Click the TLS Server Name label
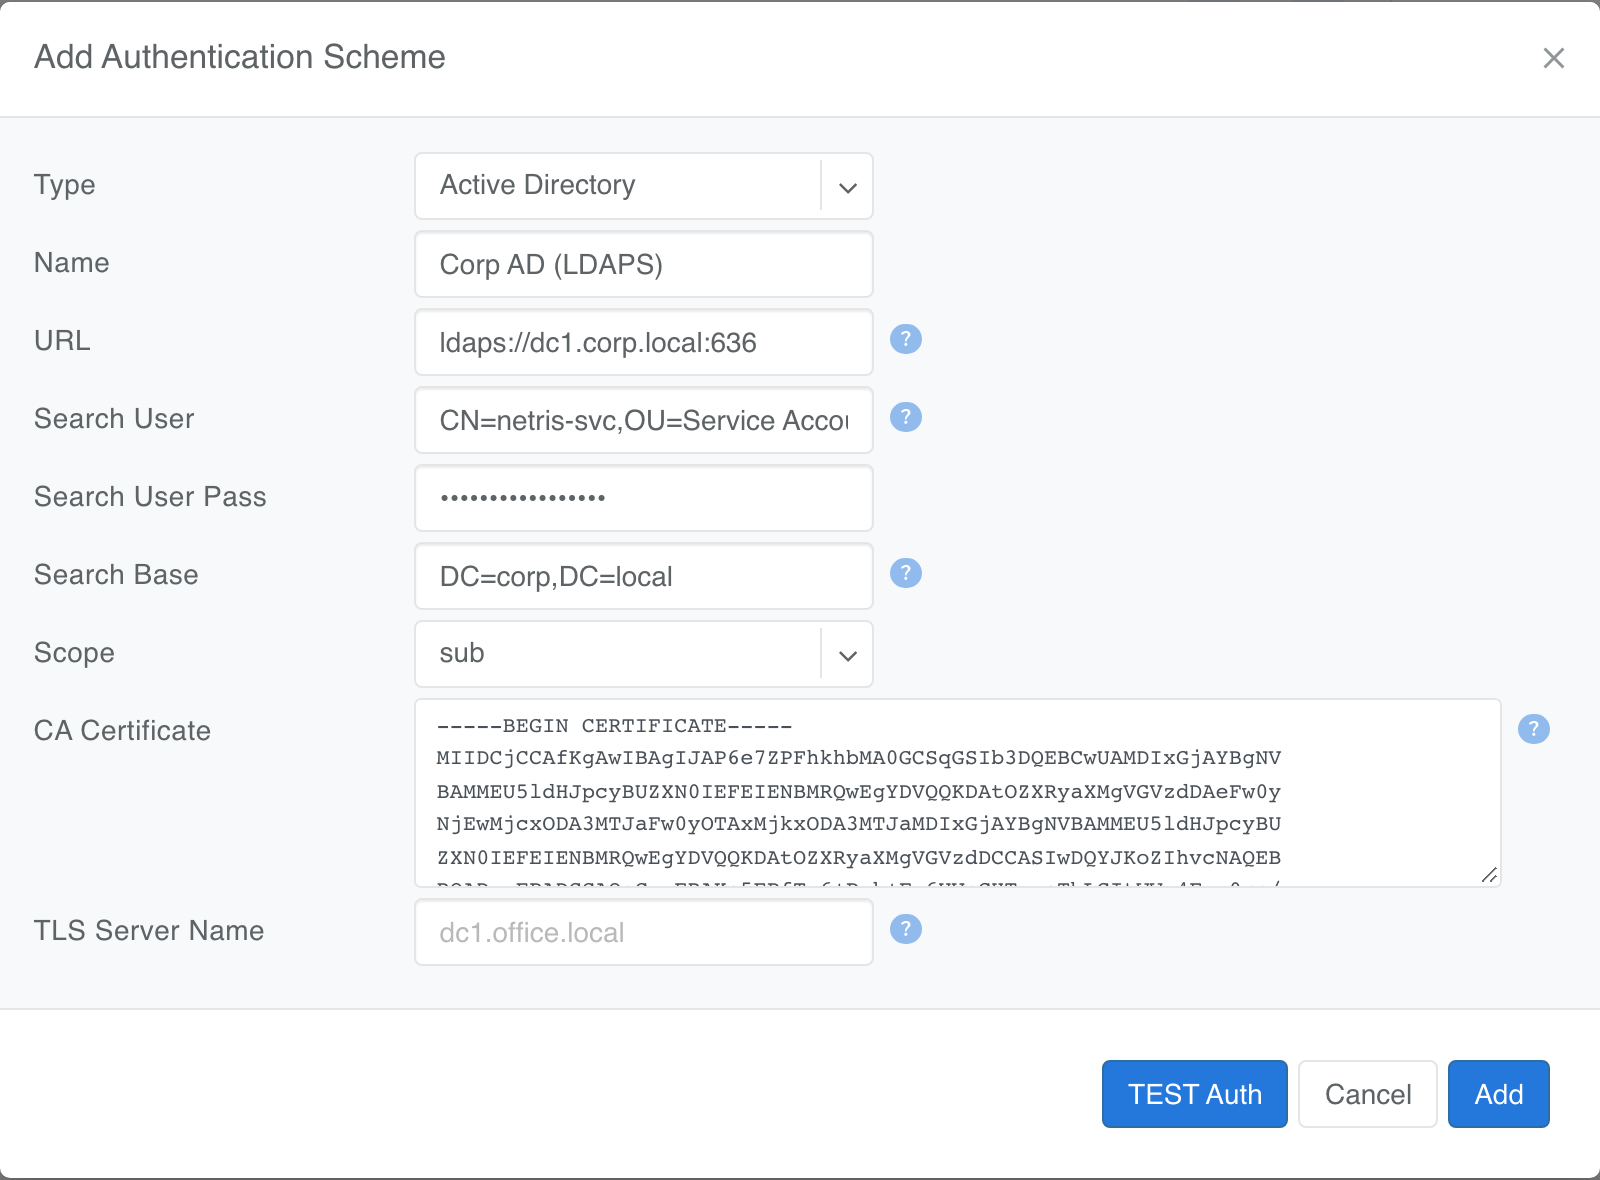This screenshot has height=1180, width=1600. pos(149,931)
